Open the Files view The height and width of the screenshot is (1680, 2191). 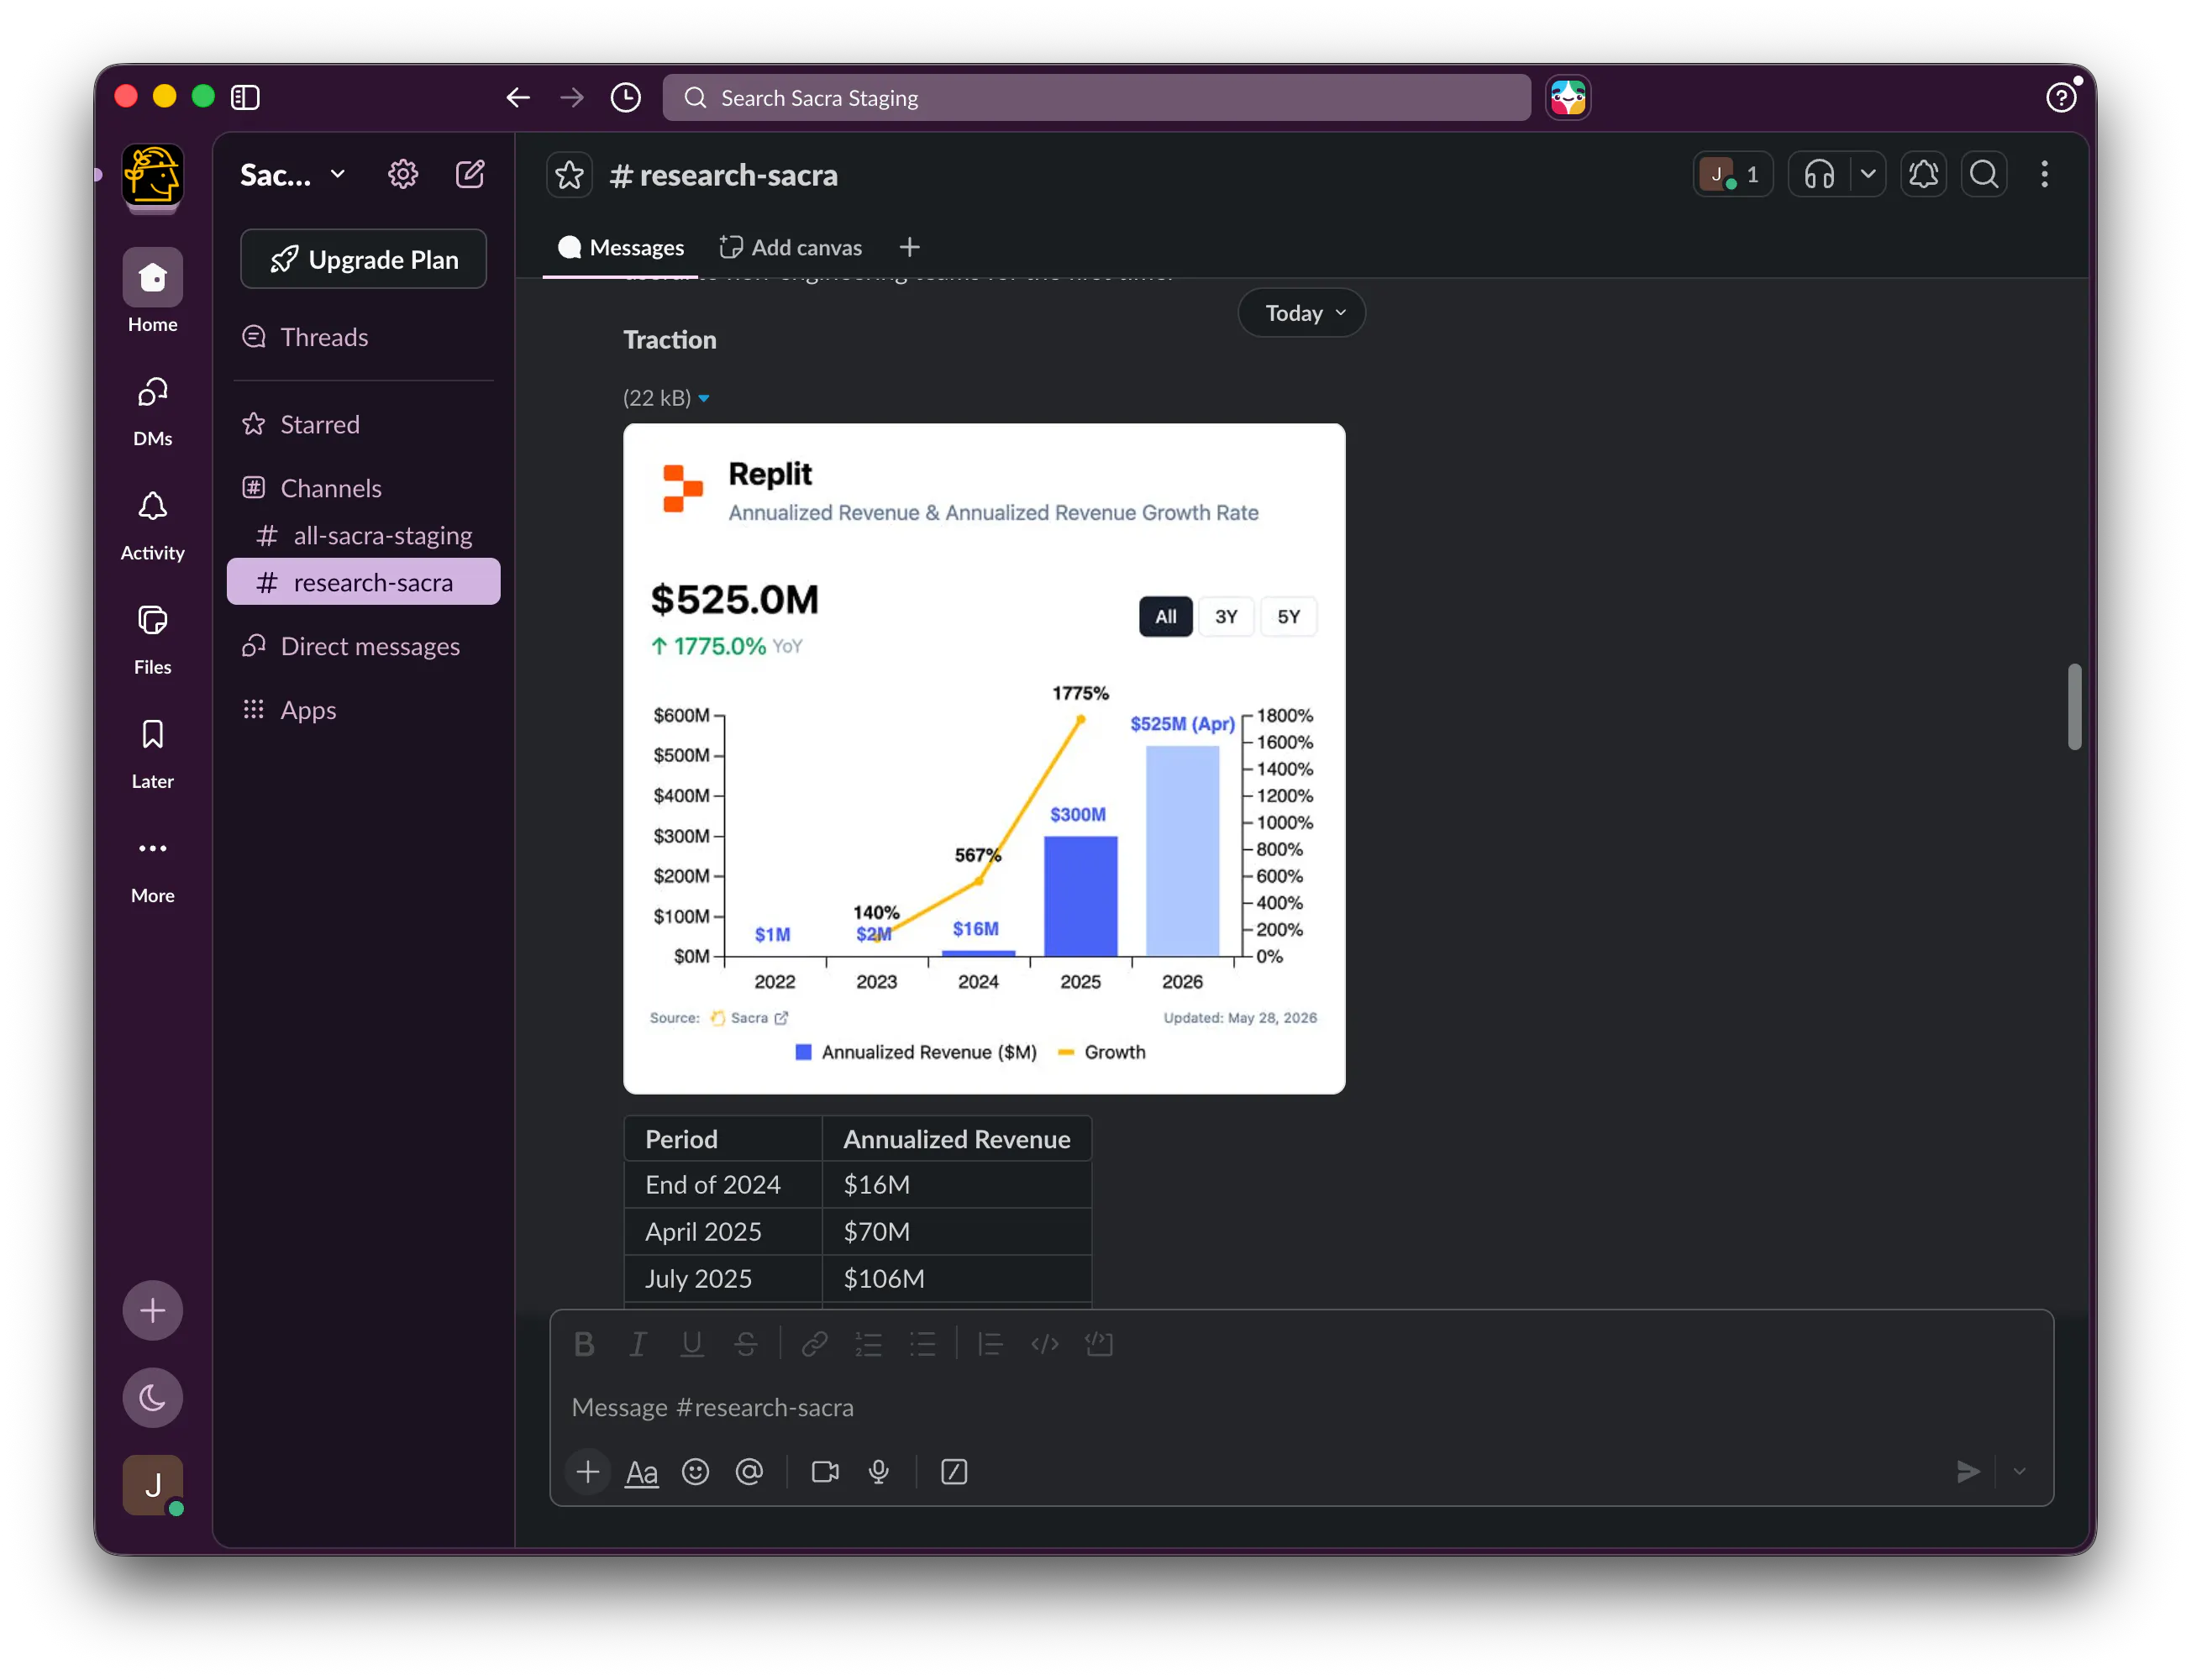coord(152,639)
